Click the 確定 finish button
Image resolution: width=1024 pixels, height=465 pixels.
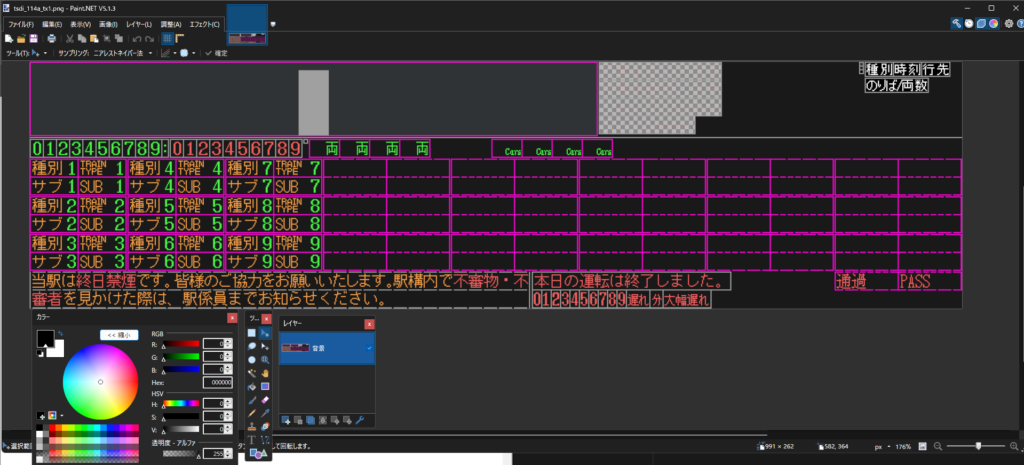click(216, 53)
